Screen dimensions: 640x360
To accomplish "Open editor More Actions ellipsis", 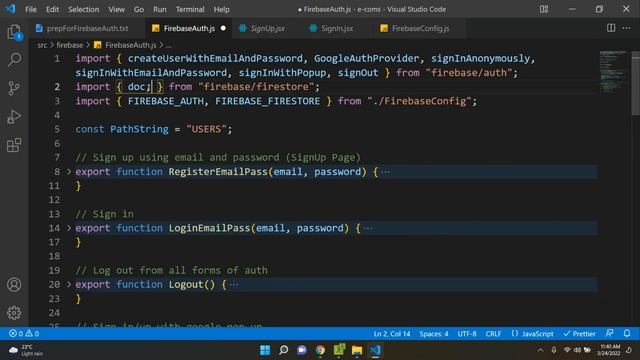I will [x=627, y=28].
